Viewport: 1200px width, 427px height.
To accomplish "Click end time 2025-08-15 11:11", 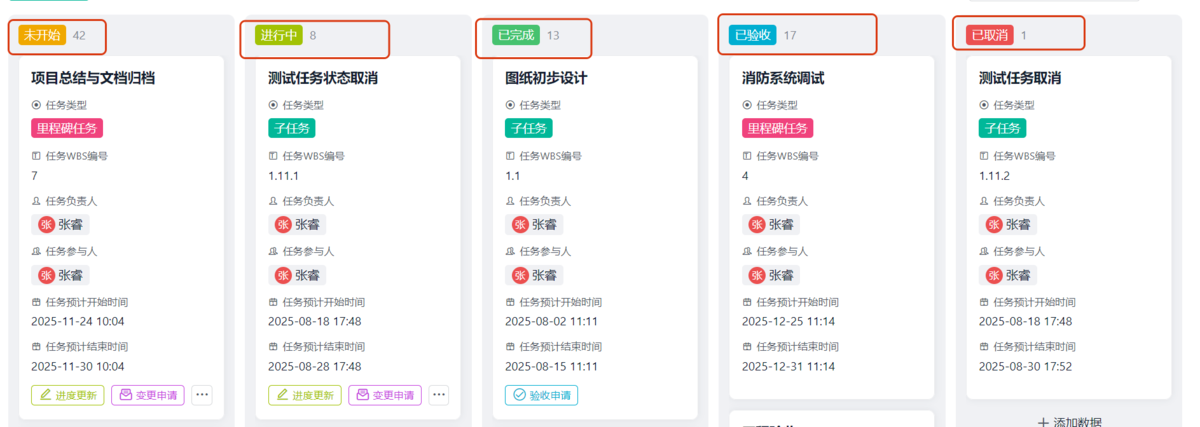I will pos(552,366).
